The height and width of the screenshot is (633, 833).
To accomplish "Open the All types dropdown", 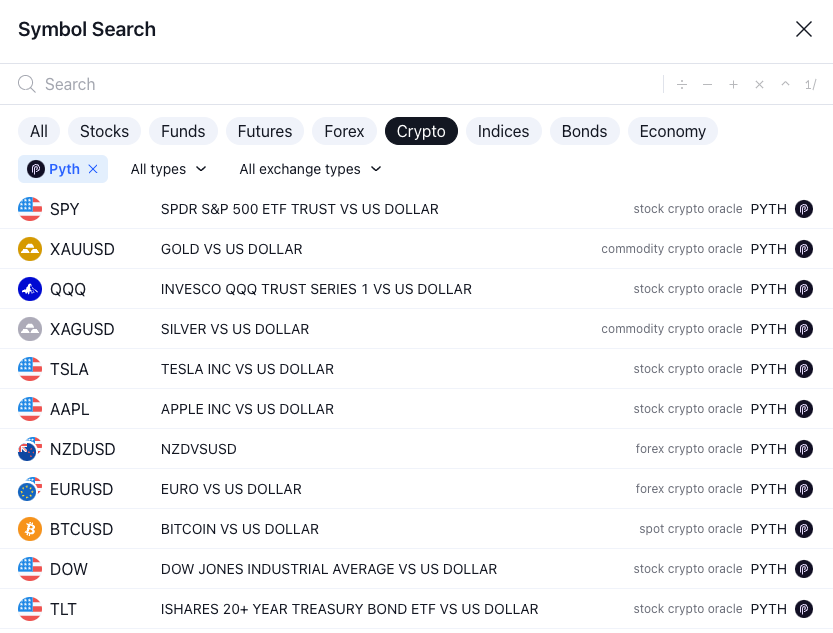I will click(x=168, y=169).
